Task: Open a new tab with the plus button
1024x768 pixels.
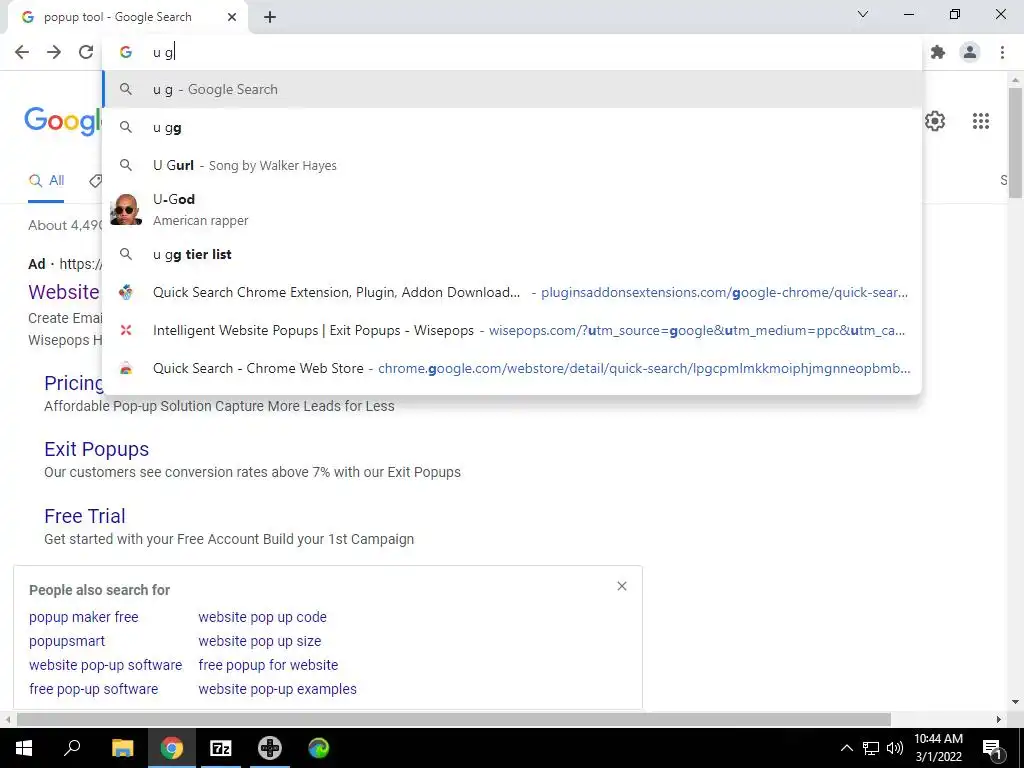Action: click(x=270, y=18)
